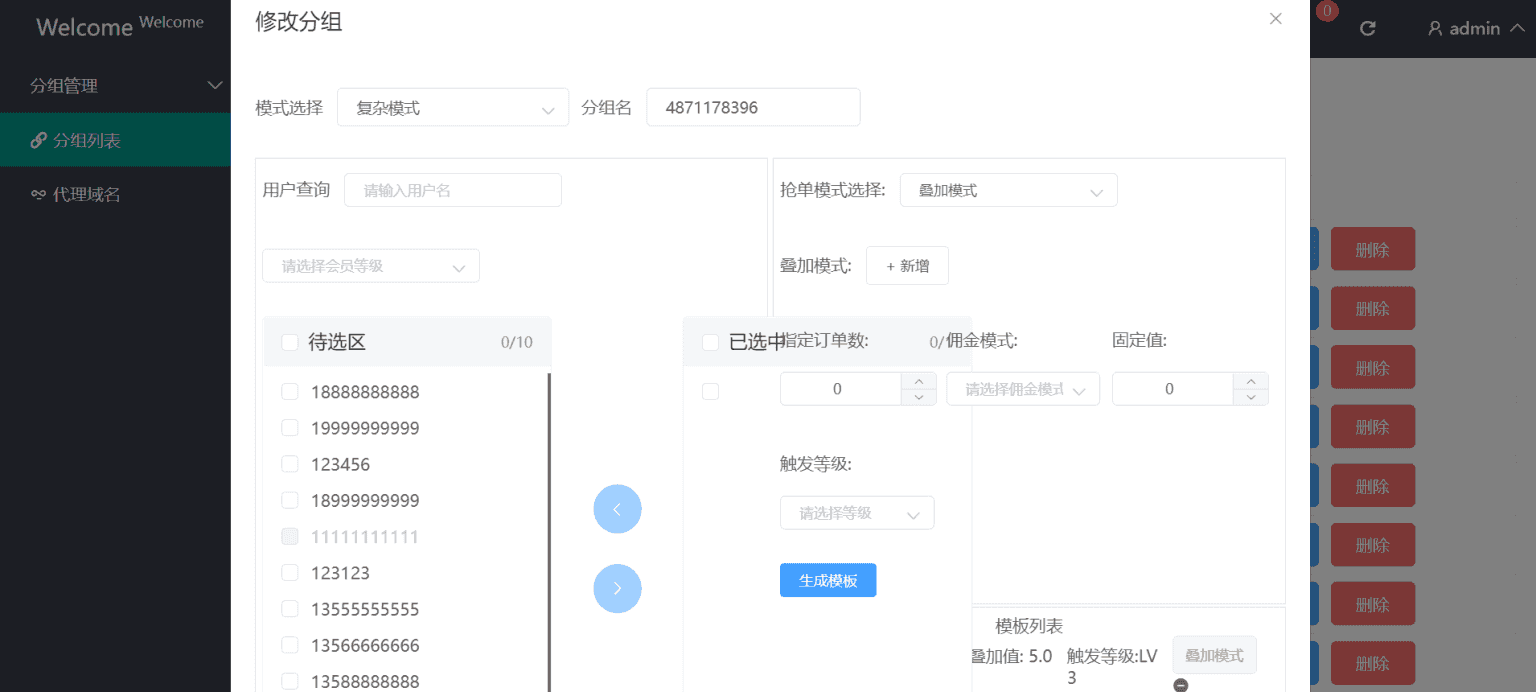The width and height of the screenshot is (1536, 692).
Task: Check the 待选区 select-all checkbox
Action: coord(290,342)
